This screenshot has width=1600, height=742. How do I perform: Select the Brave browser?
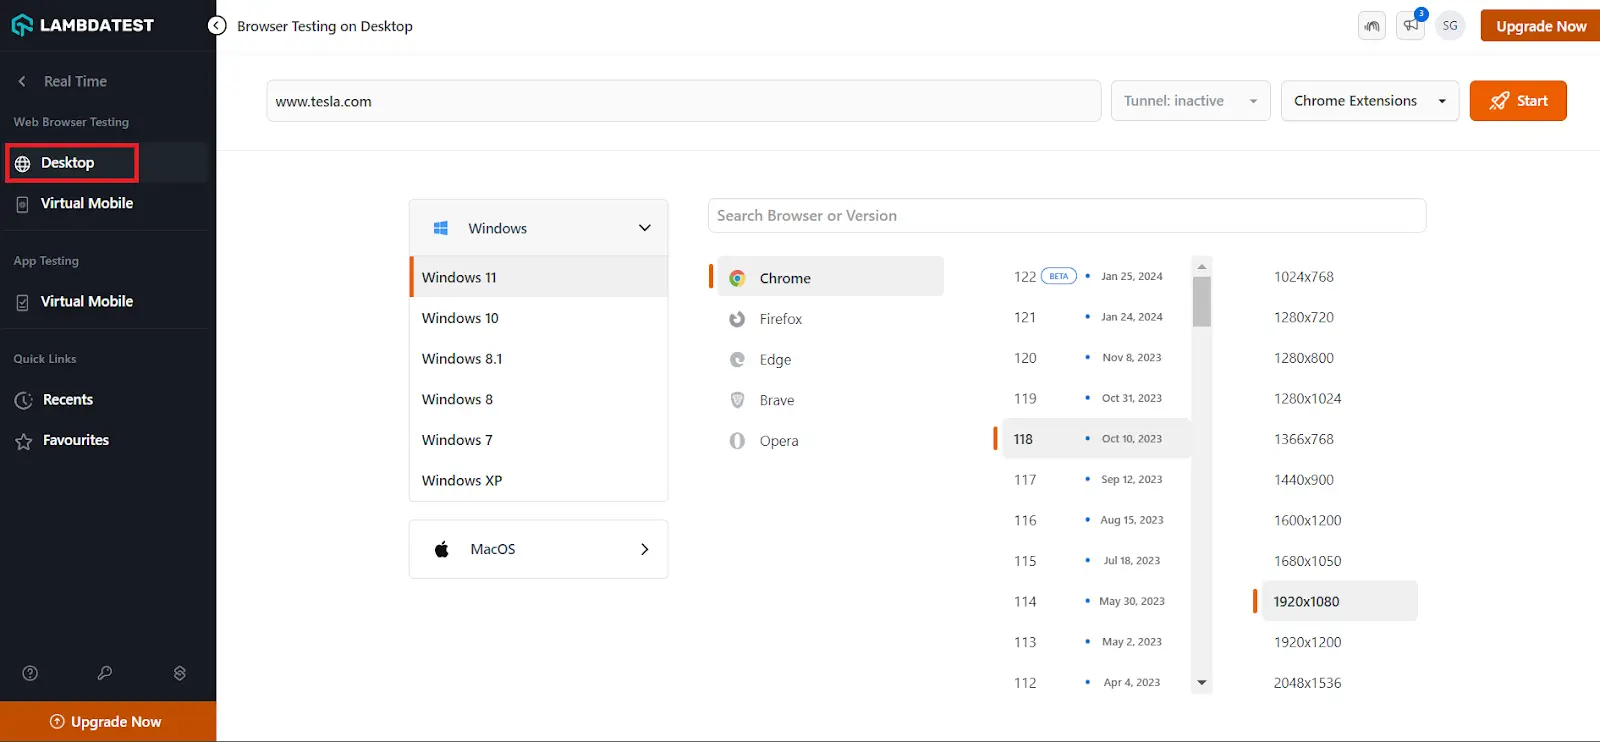(x=830, y=400)
